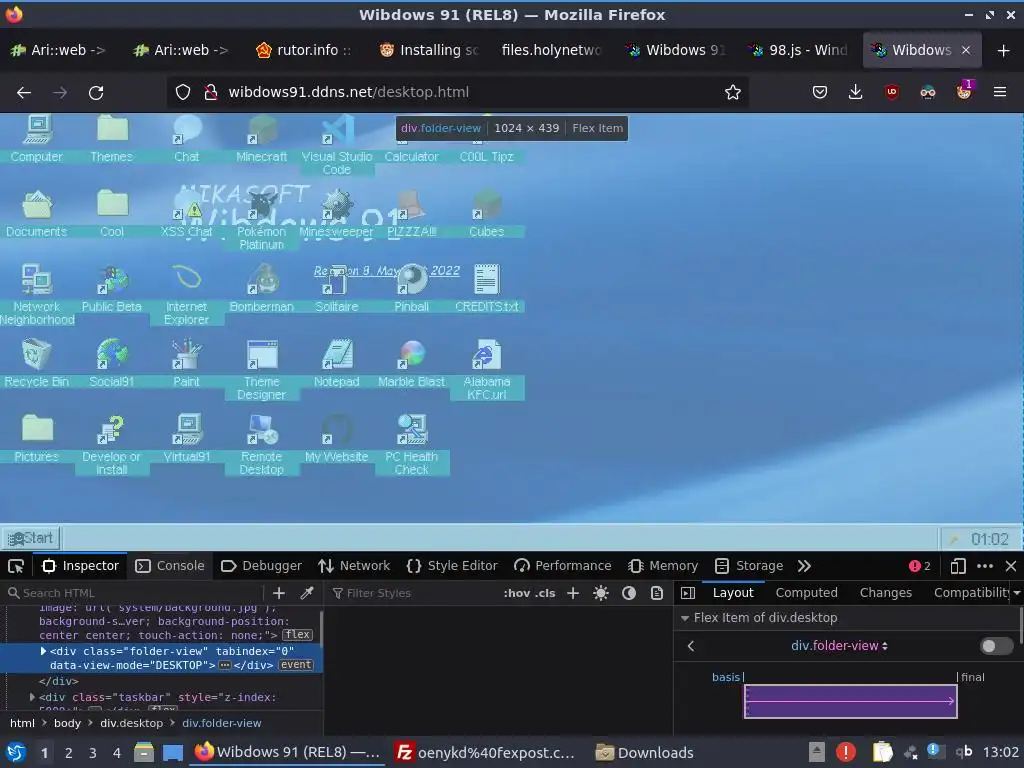Open the sidebar tabs overflow dropdown
The image size is (1024, 768).
1016,593
